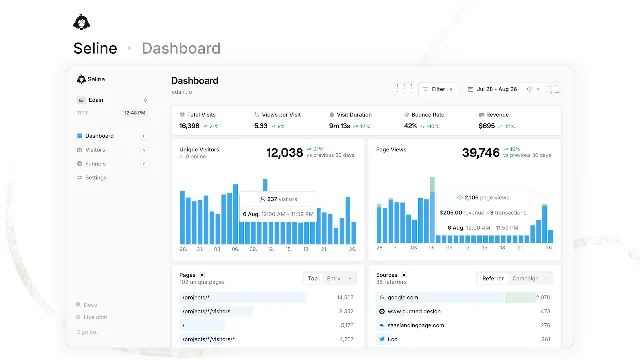Click the green-topped peak bar in Page Views

tap(432, 210)
